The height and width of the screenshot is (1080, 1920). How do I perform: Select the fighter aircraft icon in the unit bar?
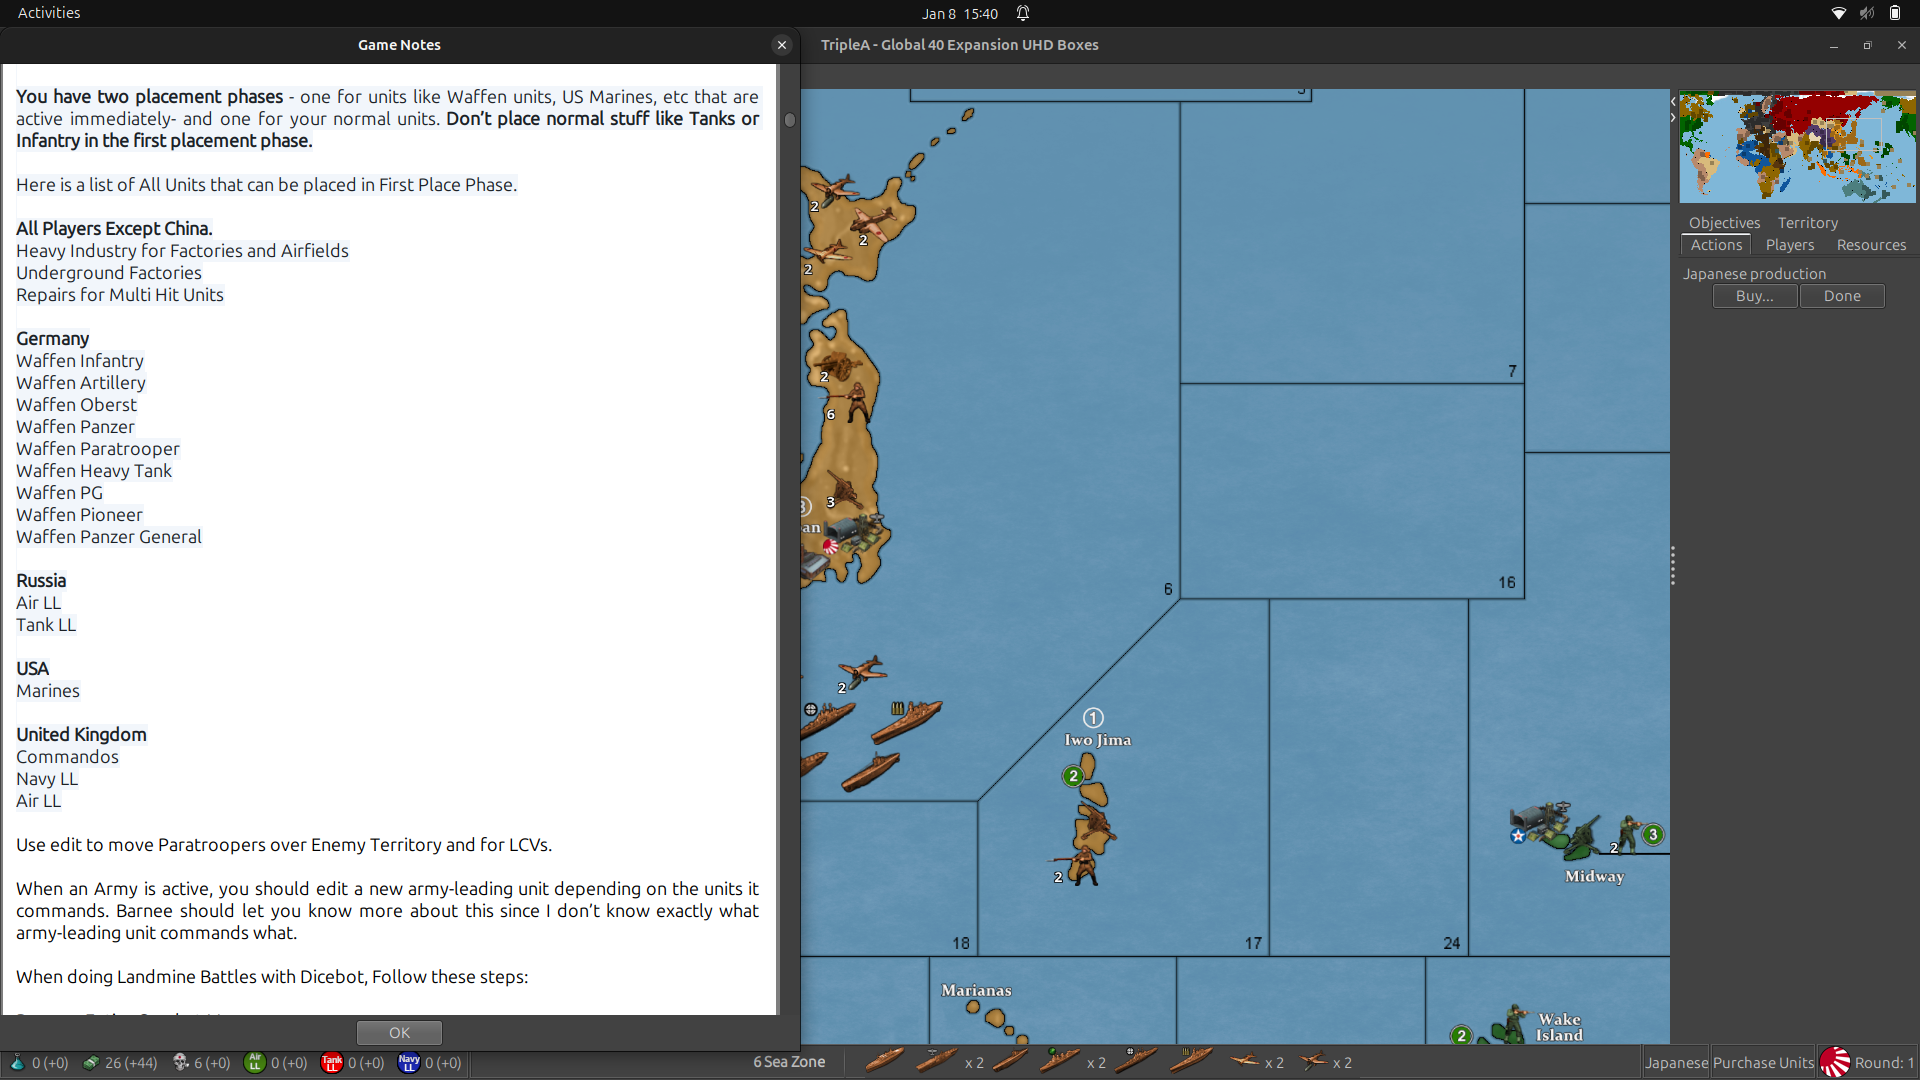pos(1247,1062)
